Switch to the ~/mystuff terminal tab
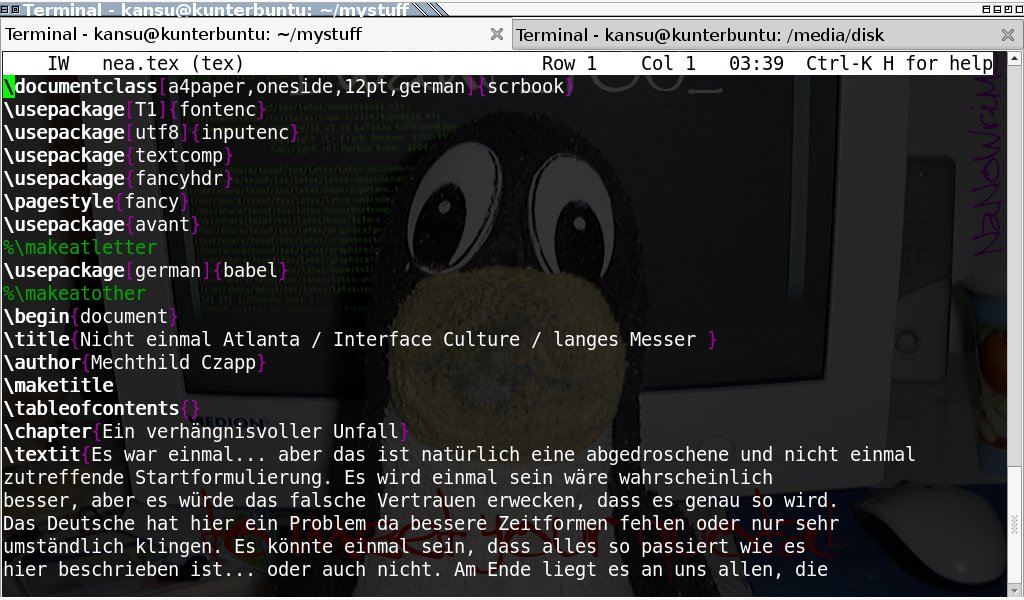This screenshot has height=600, width=1024. tap(183, 35)
